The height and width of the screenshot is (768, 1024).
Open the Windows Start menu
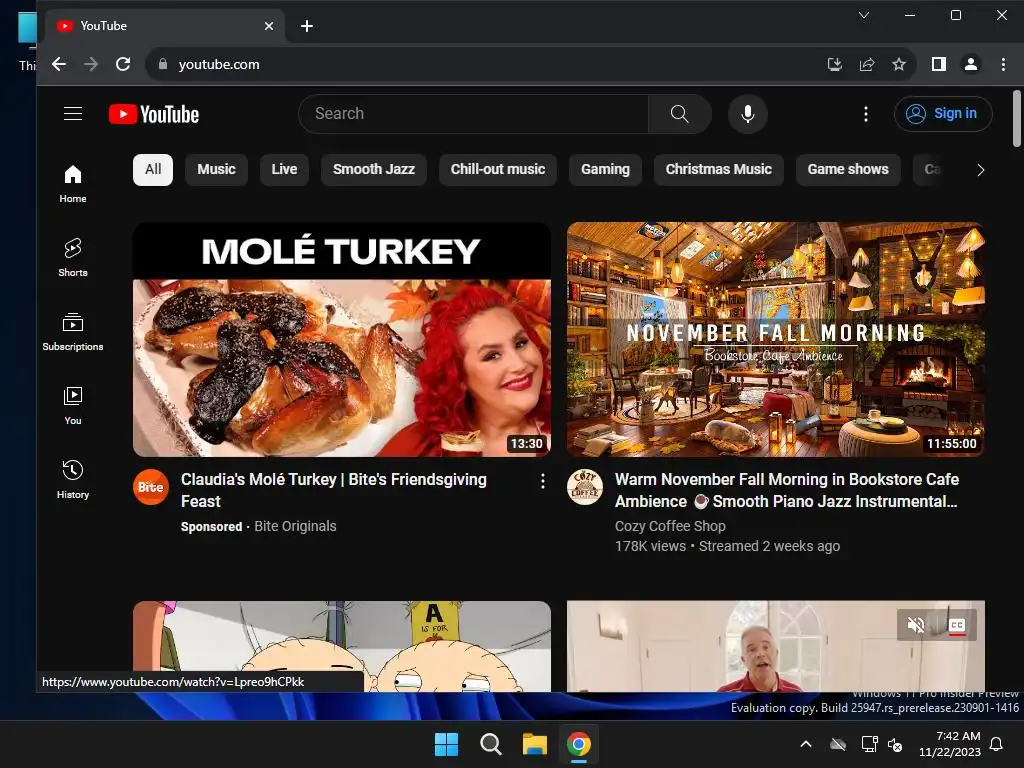(x=447, y=744)
